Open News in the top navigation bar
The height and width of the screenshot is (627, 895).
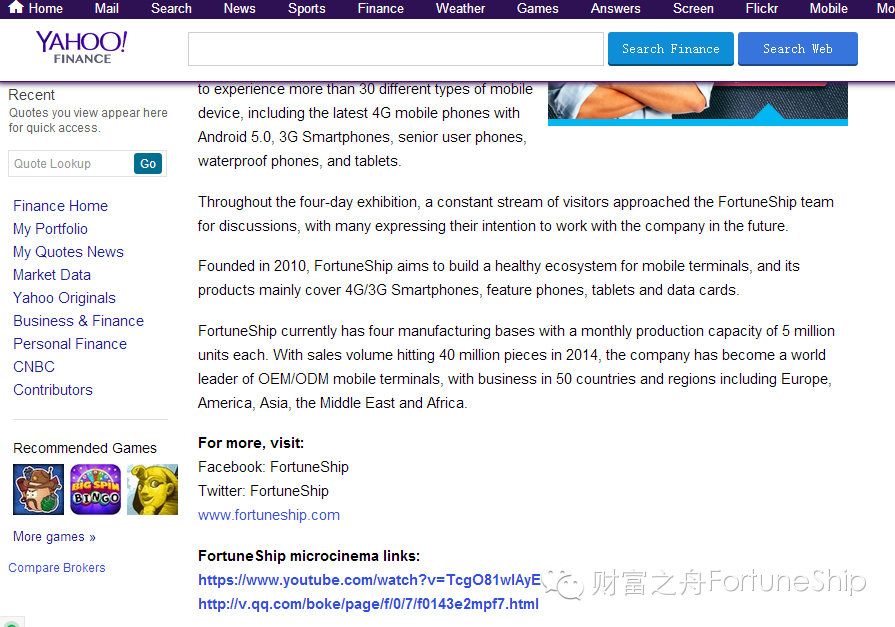coord(240,9)
